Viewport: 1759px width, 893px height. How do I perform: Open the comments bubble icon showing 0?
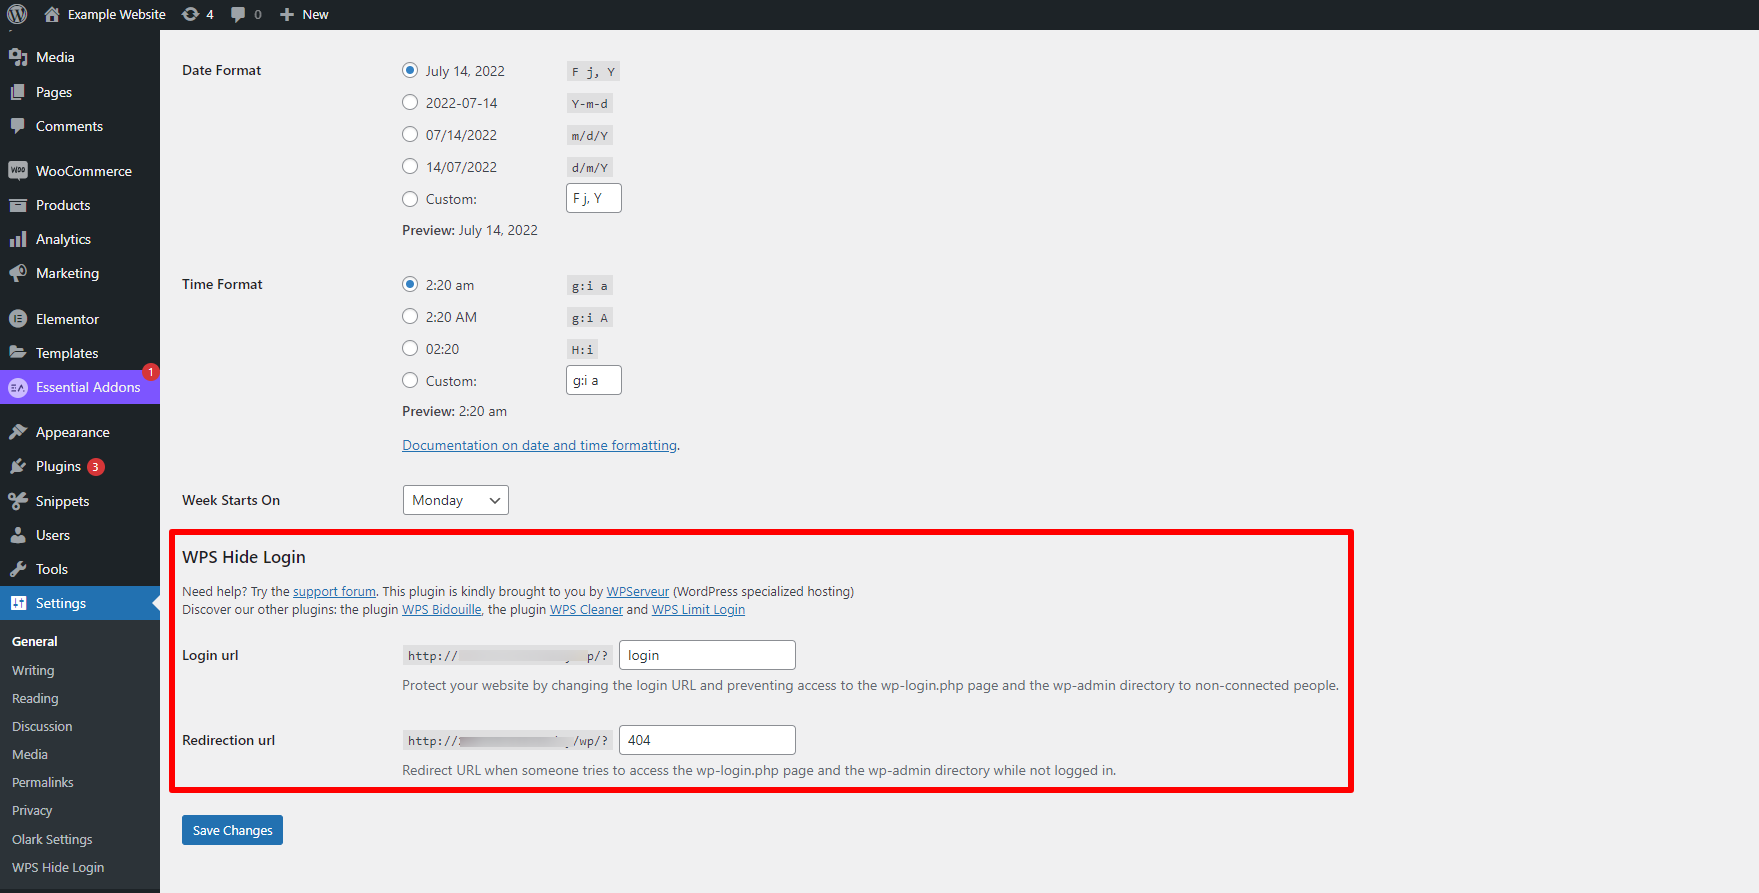pyautogui.click(x=238, y=14)
